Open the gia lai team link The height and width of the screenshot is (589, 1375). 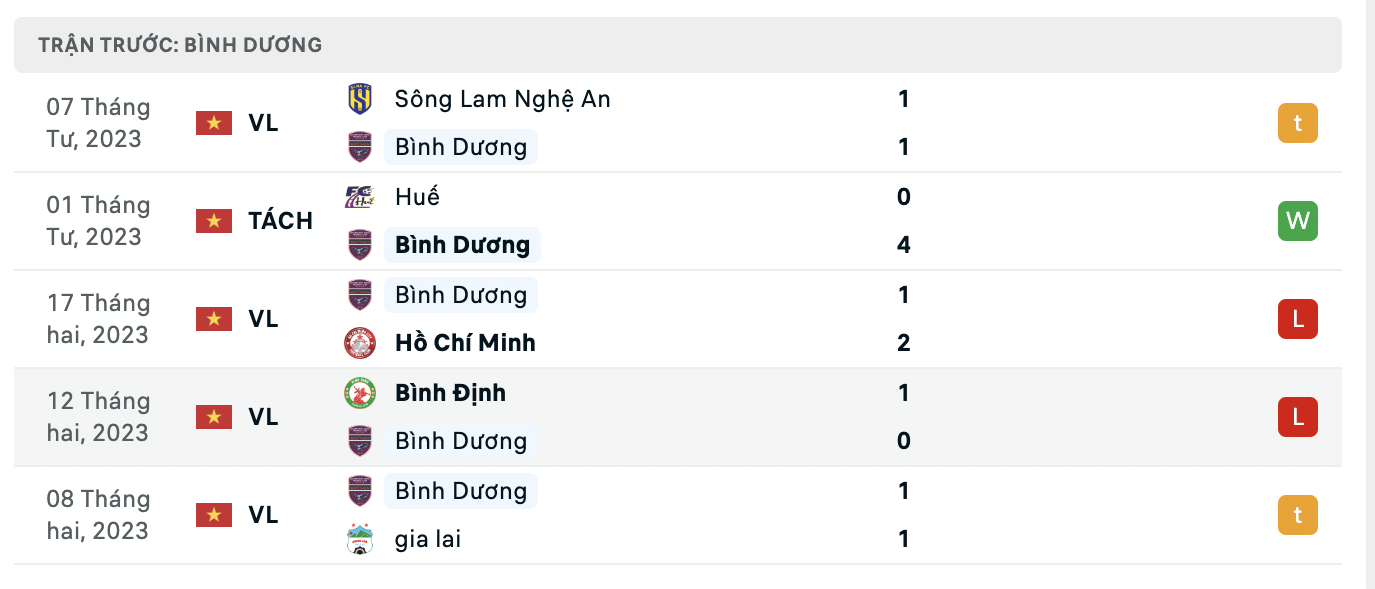point(428,539)
